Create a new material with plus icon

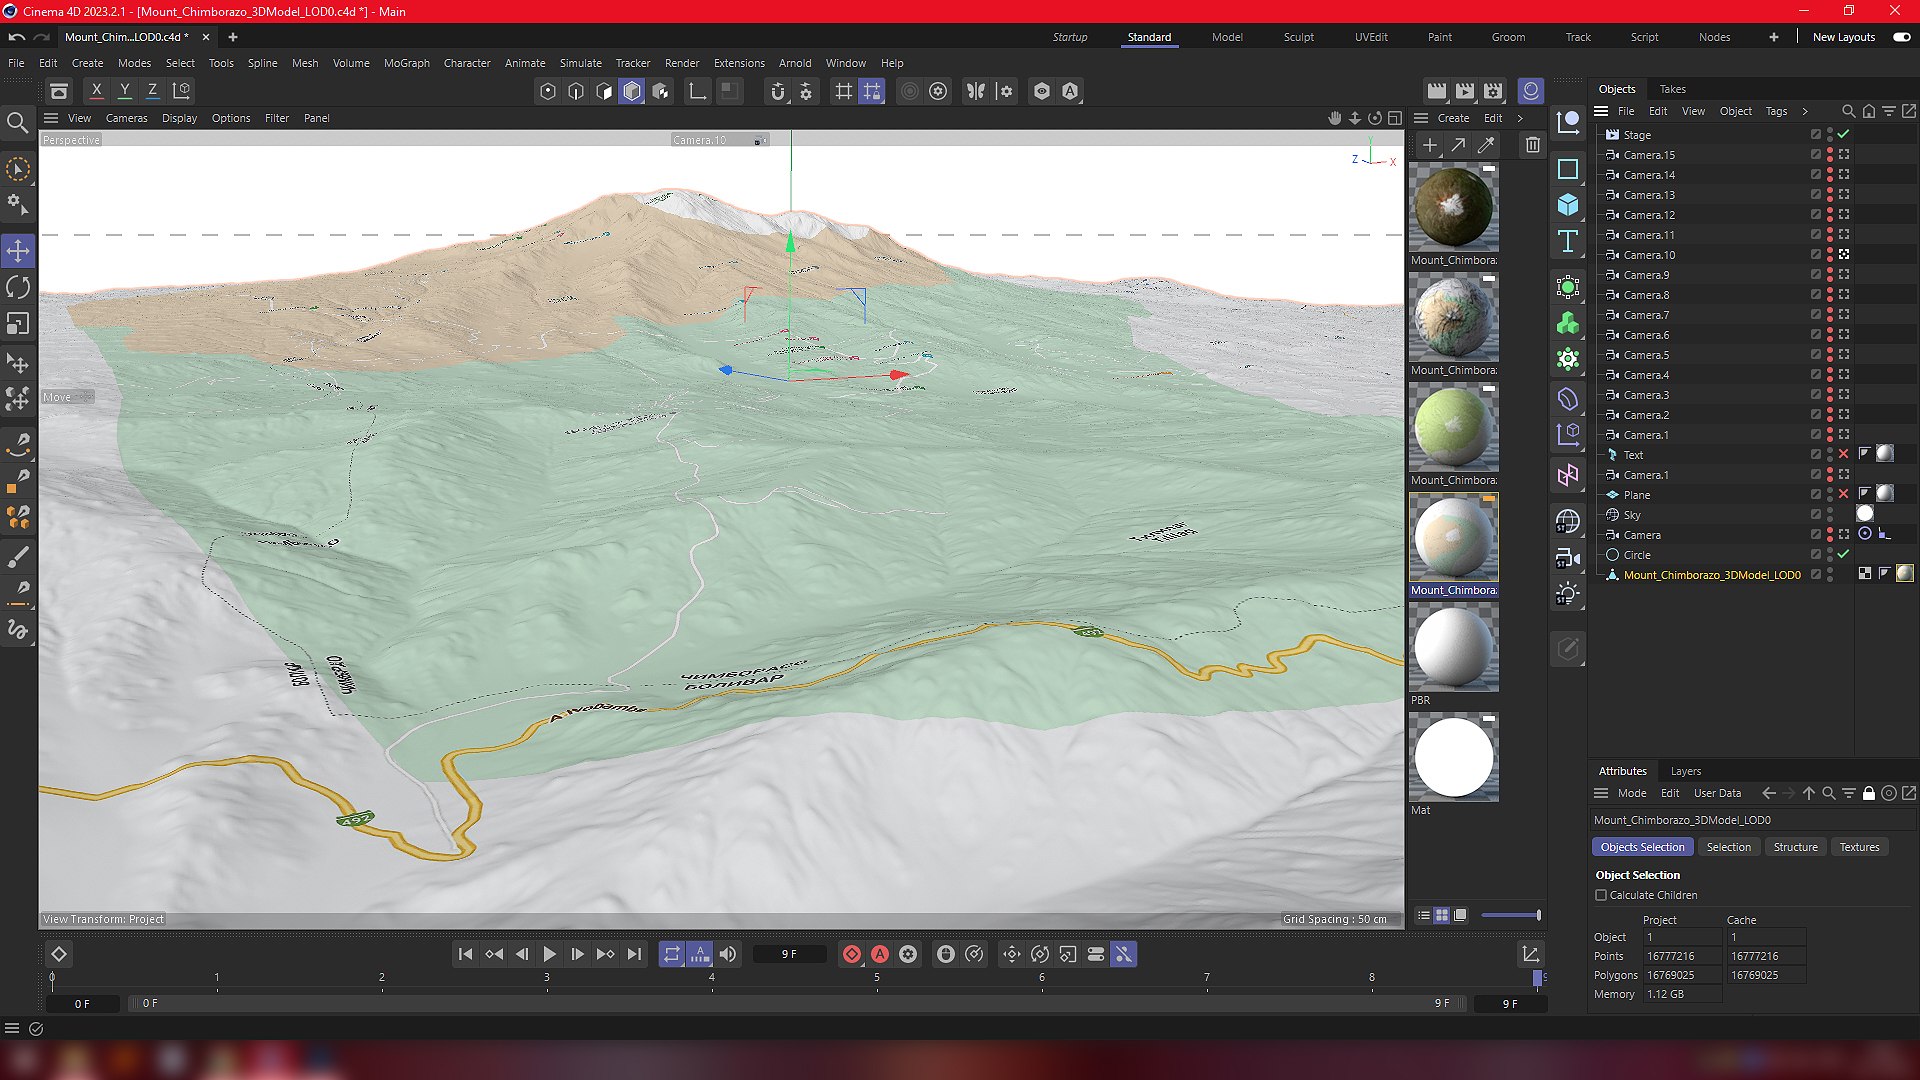pos(1430,146)
